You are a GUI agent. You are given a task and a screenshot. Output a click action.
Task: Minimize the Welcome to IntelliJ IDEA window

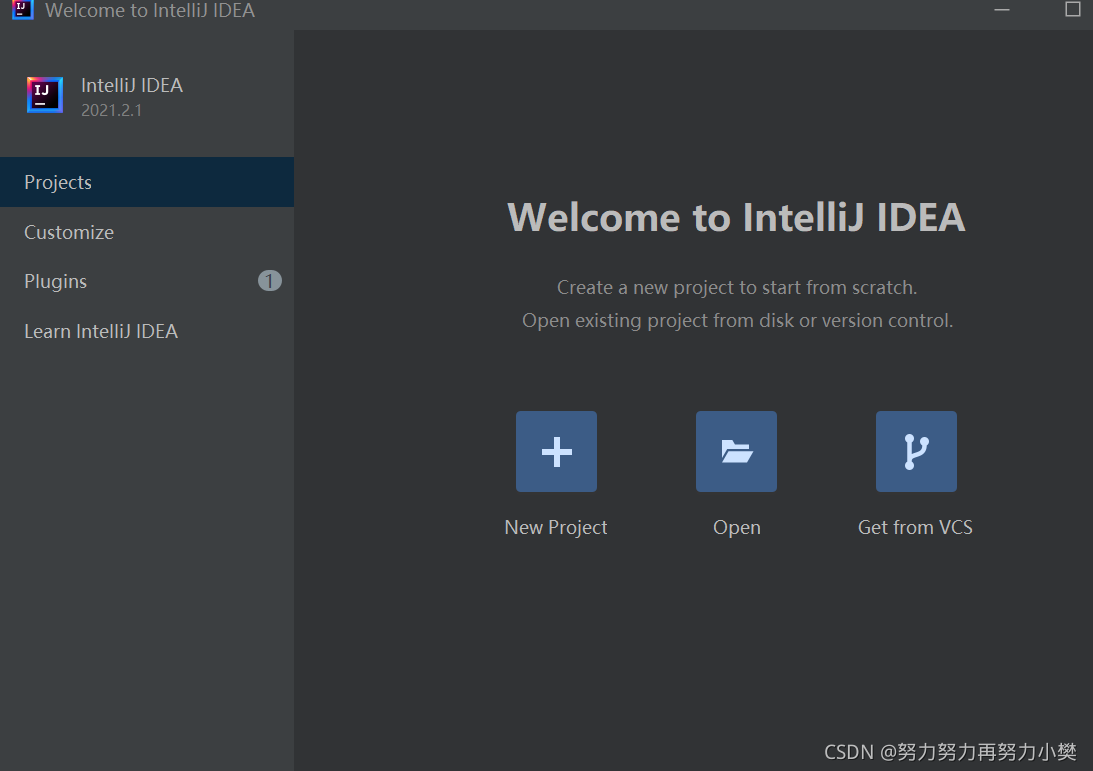point(1002,10)
